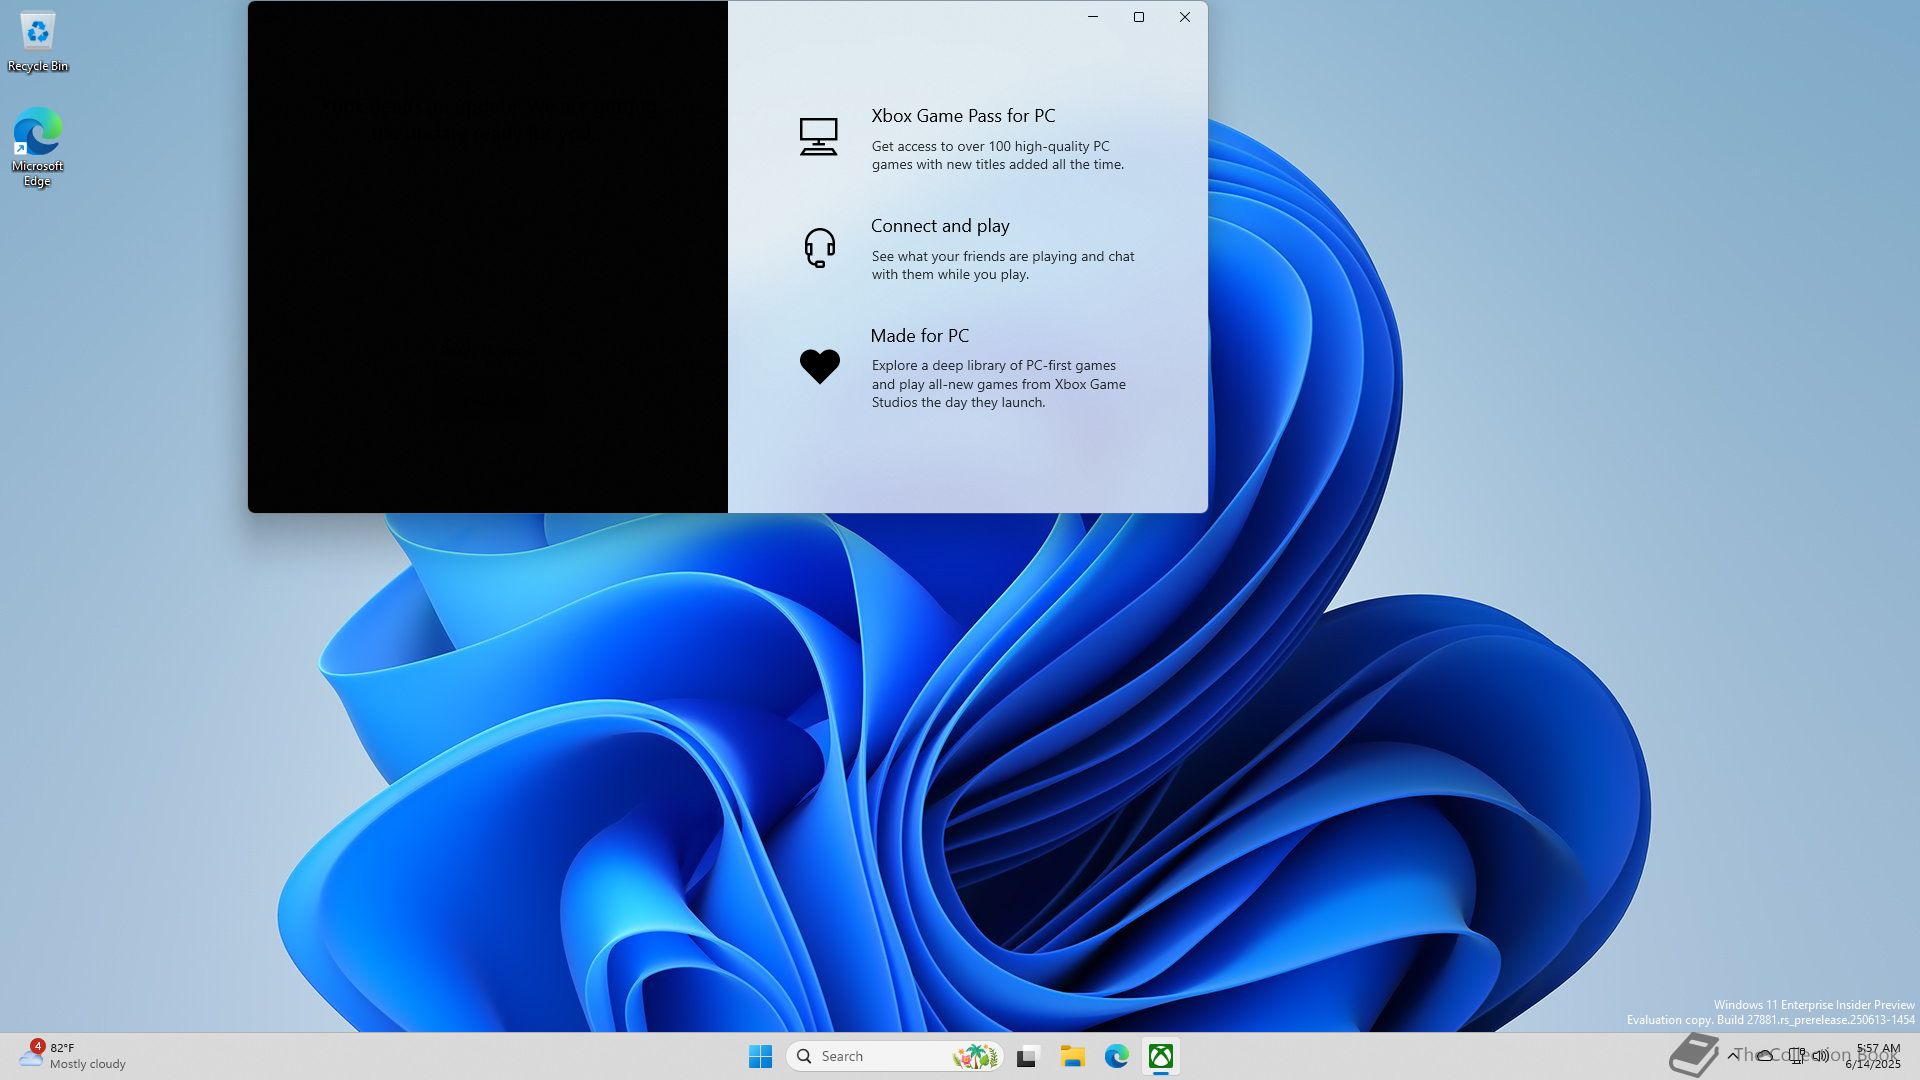Click the PC monitor icon for Game Pass

[818, 137]
